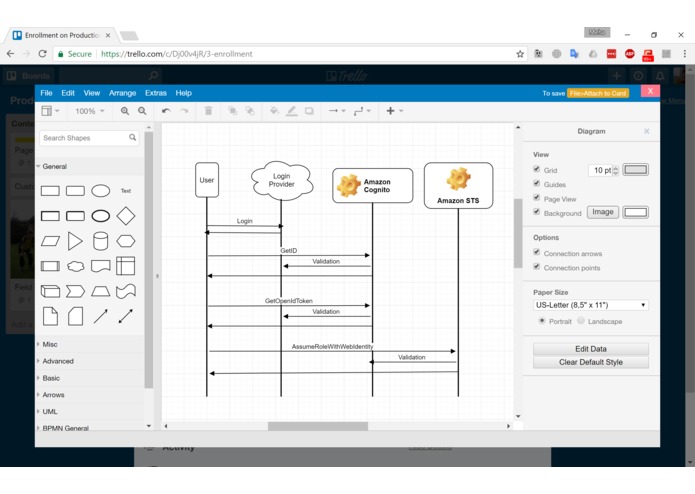Viewport: 695px width, 494px height.
Task: Click the line color pencil icon
Action: [291, 111]
